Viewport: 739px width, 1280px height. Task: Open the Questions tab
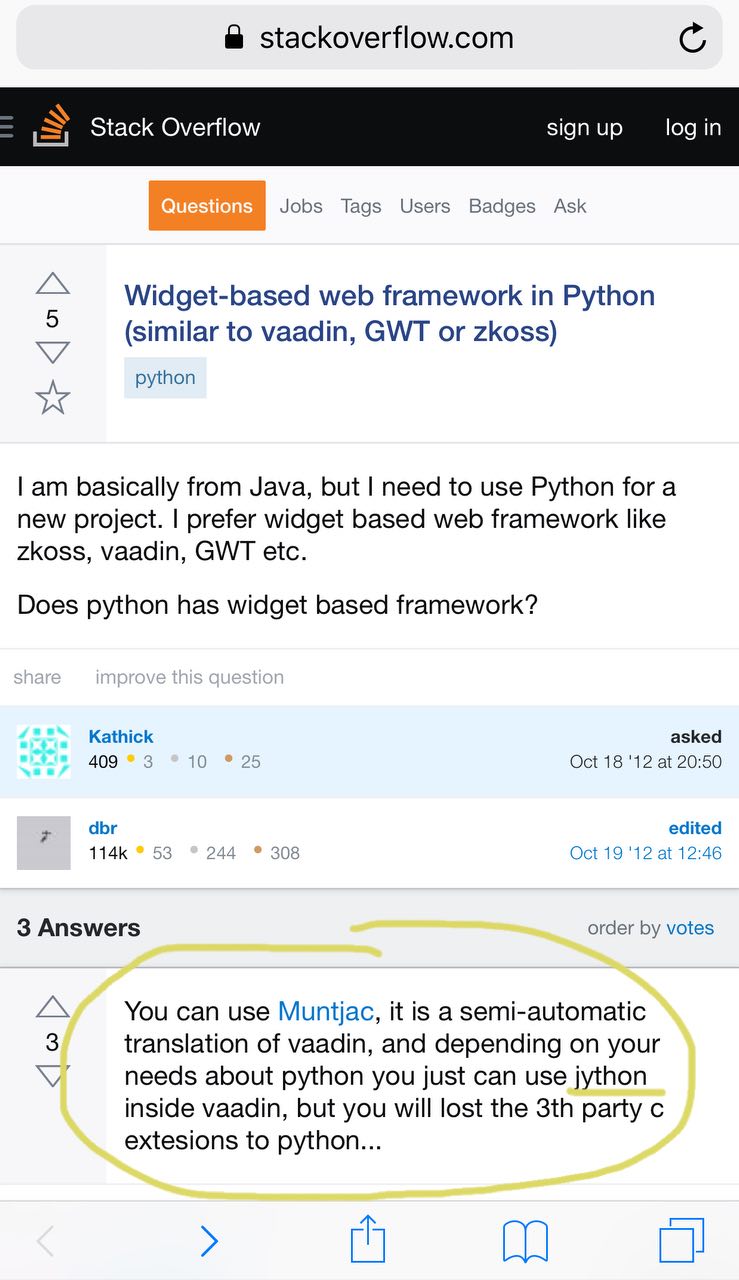click(x=207, y=206)
